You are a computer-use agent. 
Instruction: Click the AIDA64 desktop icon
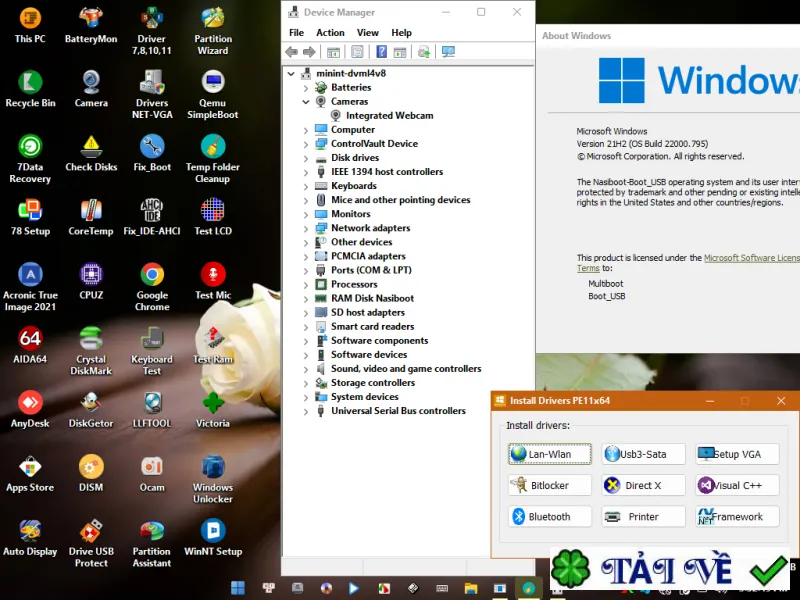click(x=30, y=345)
